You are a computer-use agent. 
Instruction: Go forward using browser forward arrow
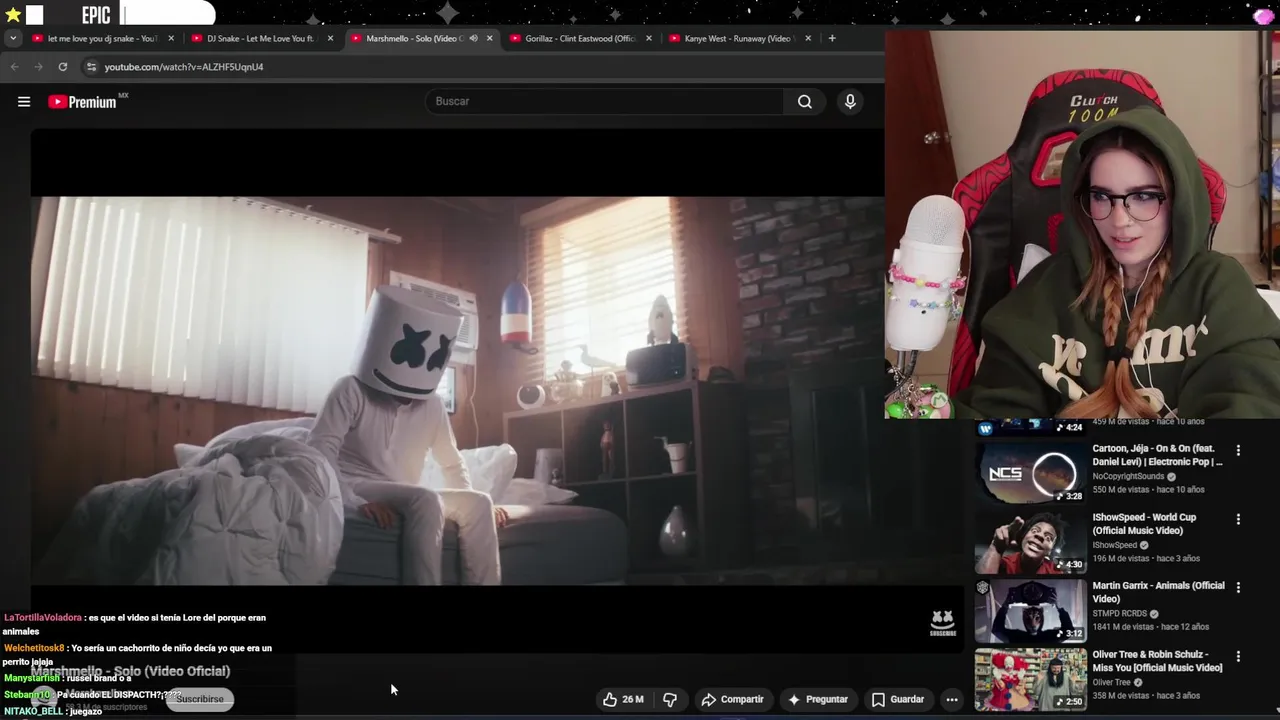tap(38, 67)
